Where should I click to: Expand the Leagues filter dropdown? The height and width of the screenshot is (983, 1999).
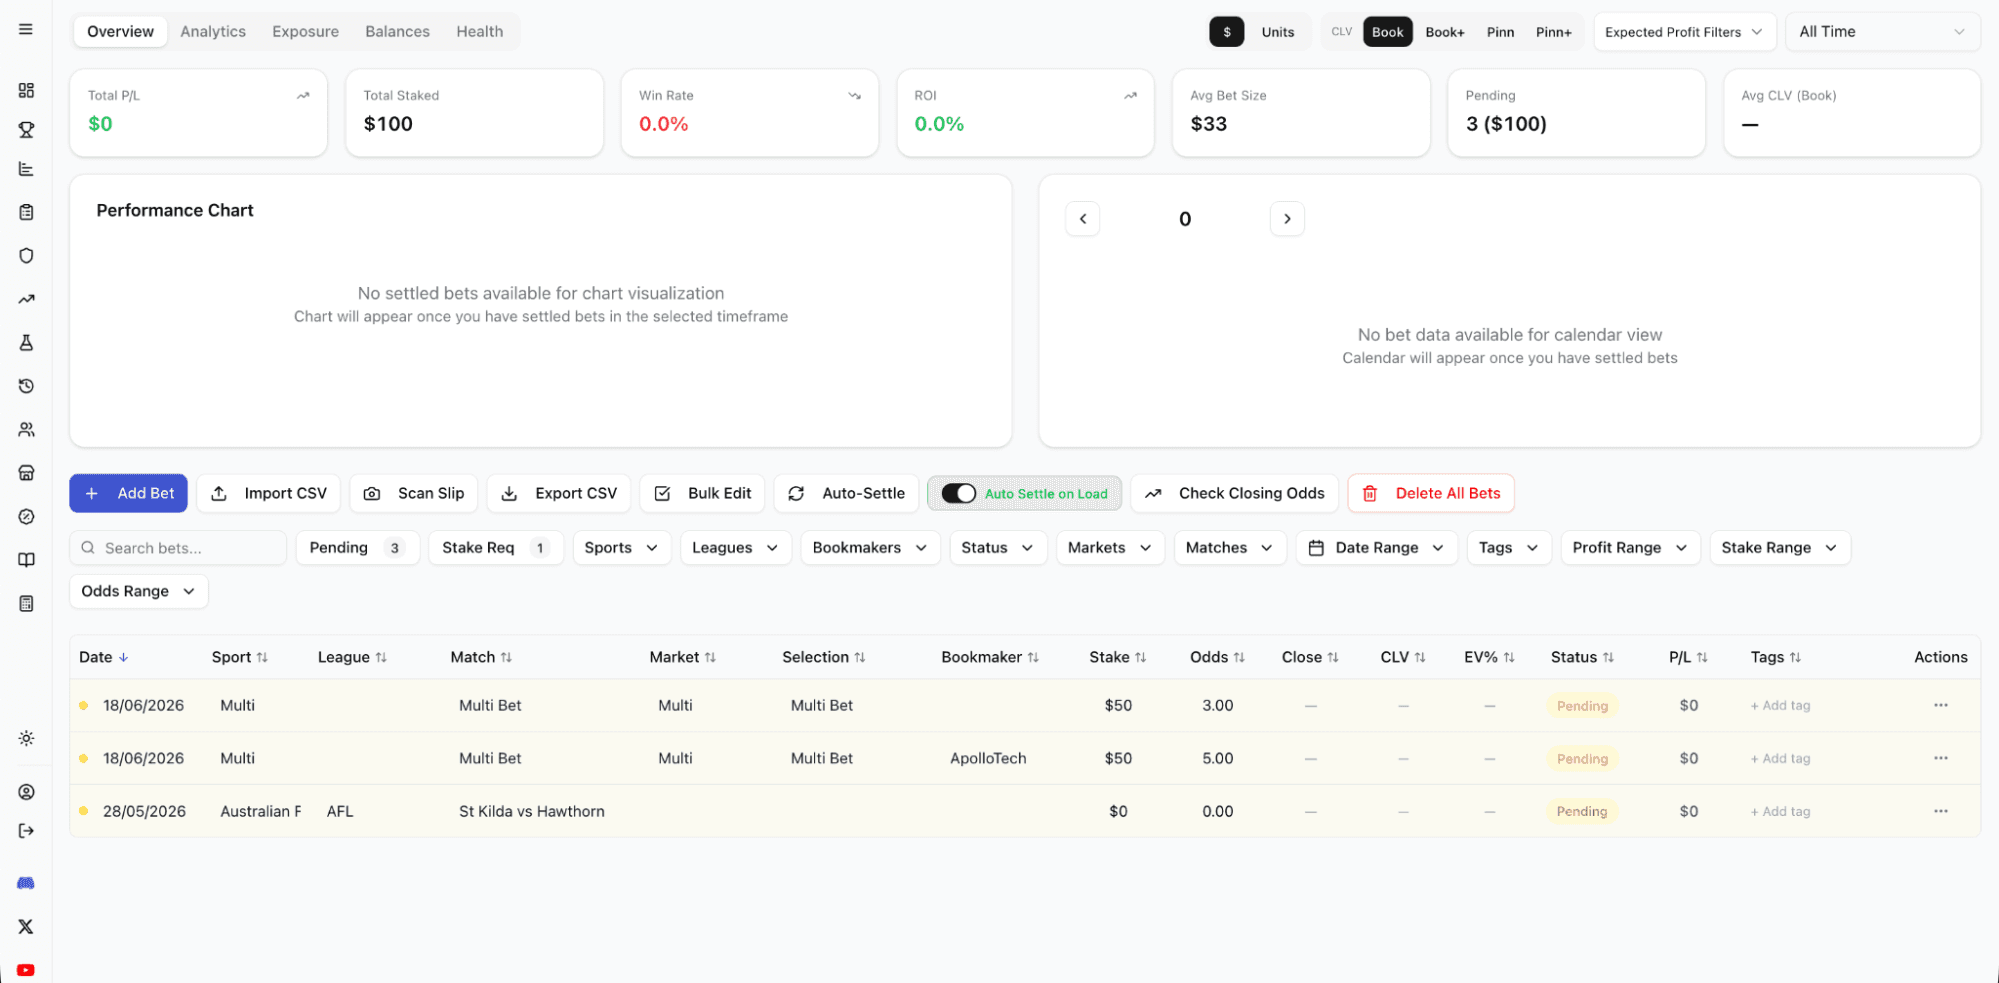pyautogui.click(x=735, y=548)
